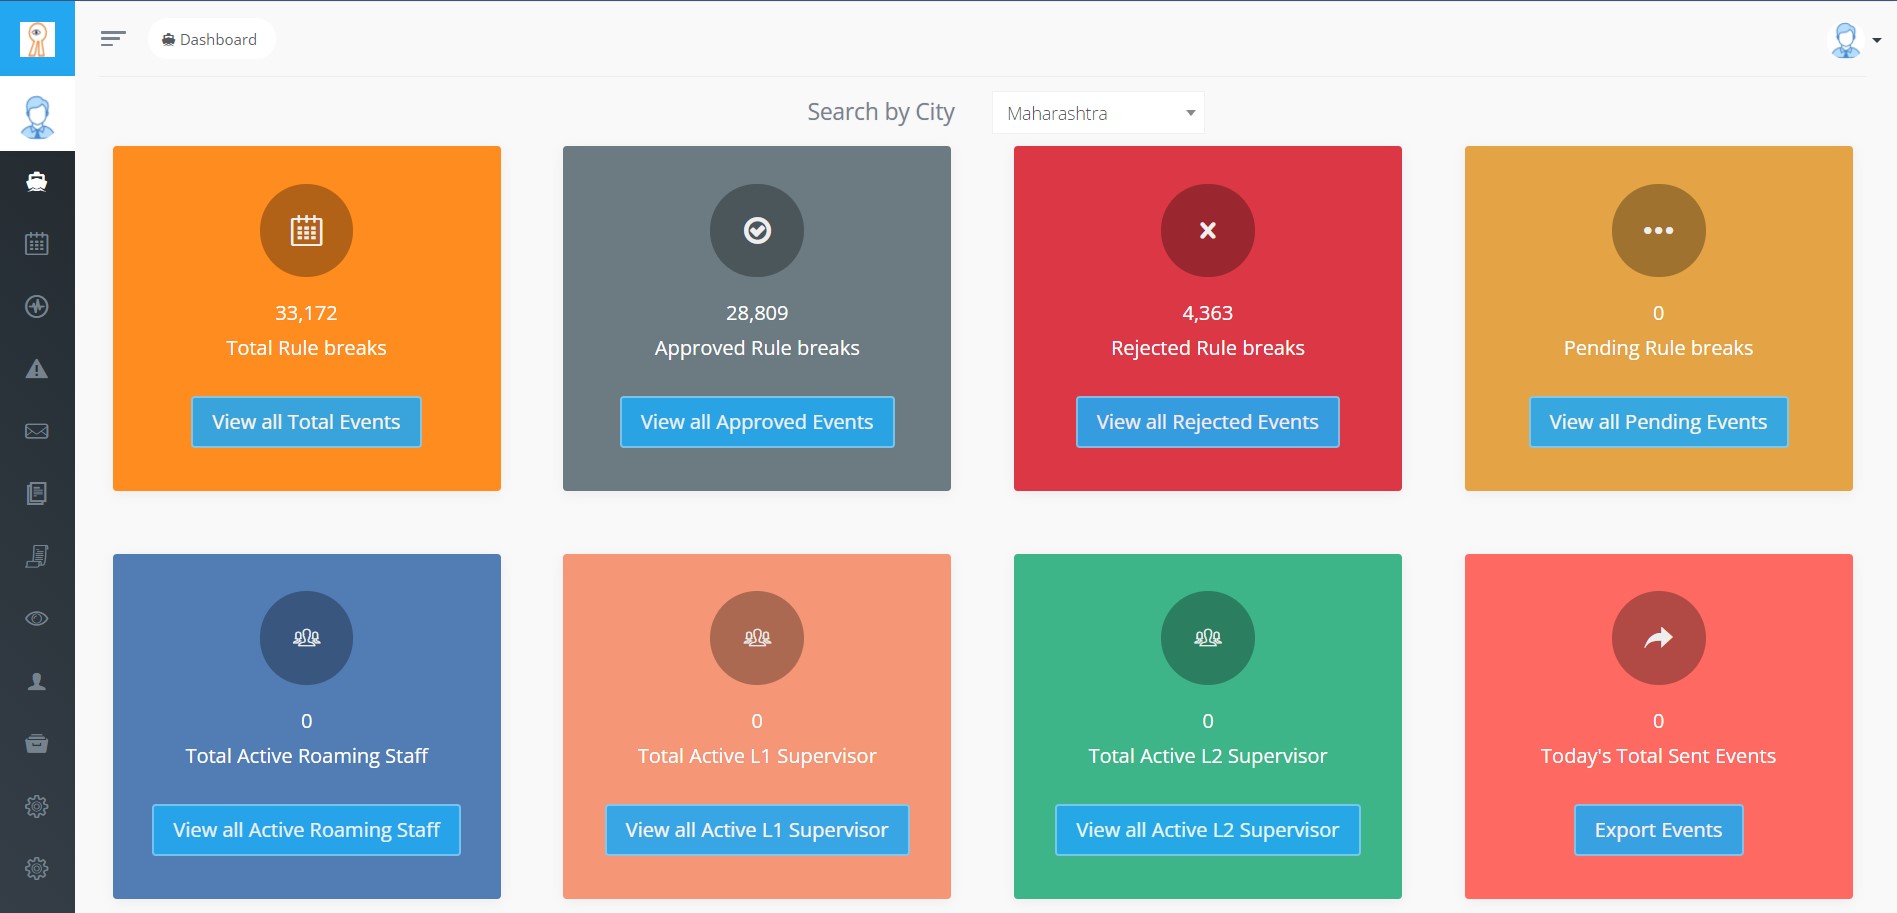Click the Total Rule breaks label
This screenshot has width=1897, height=913.
pyautogui.click(x=306, y=348)
